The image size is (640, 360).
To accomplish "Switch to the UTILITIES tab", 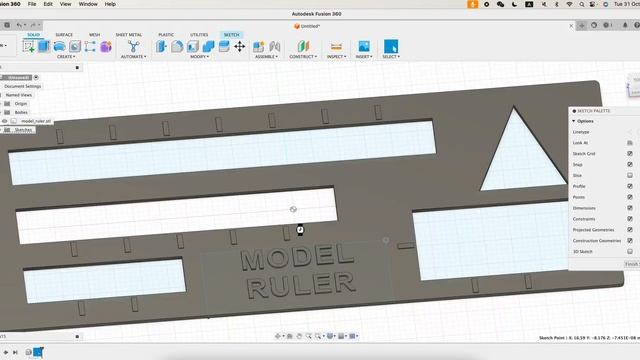I will 199,35.
